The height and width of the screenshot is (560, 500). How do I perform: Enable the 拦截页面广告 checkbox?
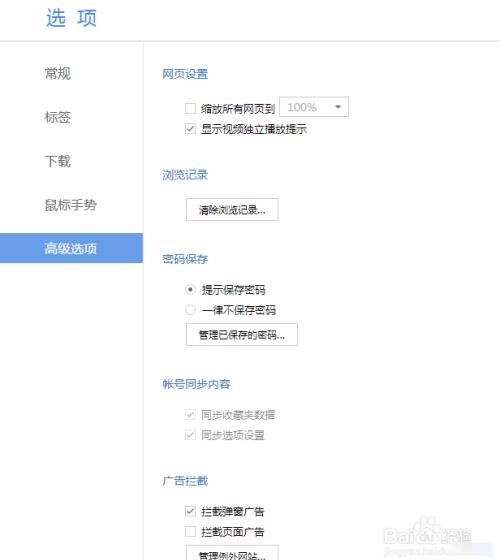[190, 532]
